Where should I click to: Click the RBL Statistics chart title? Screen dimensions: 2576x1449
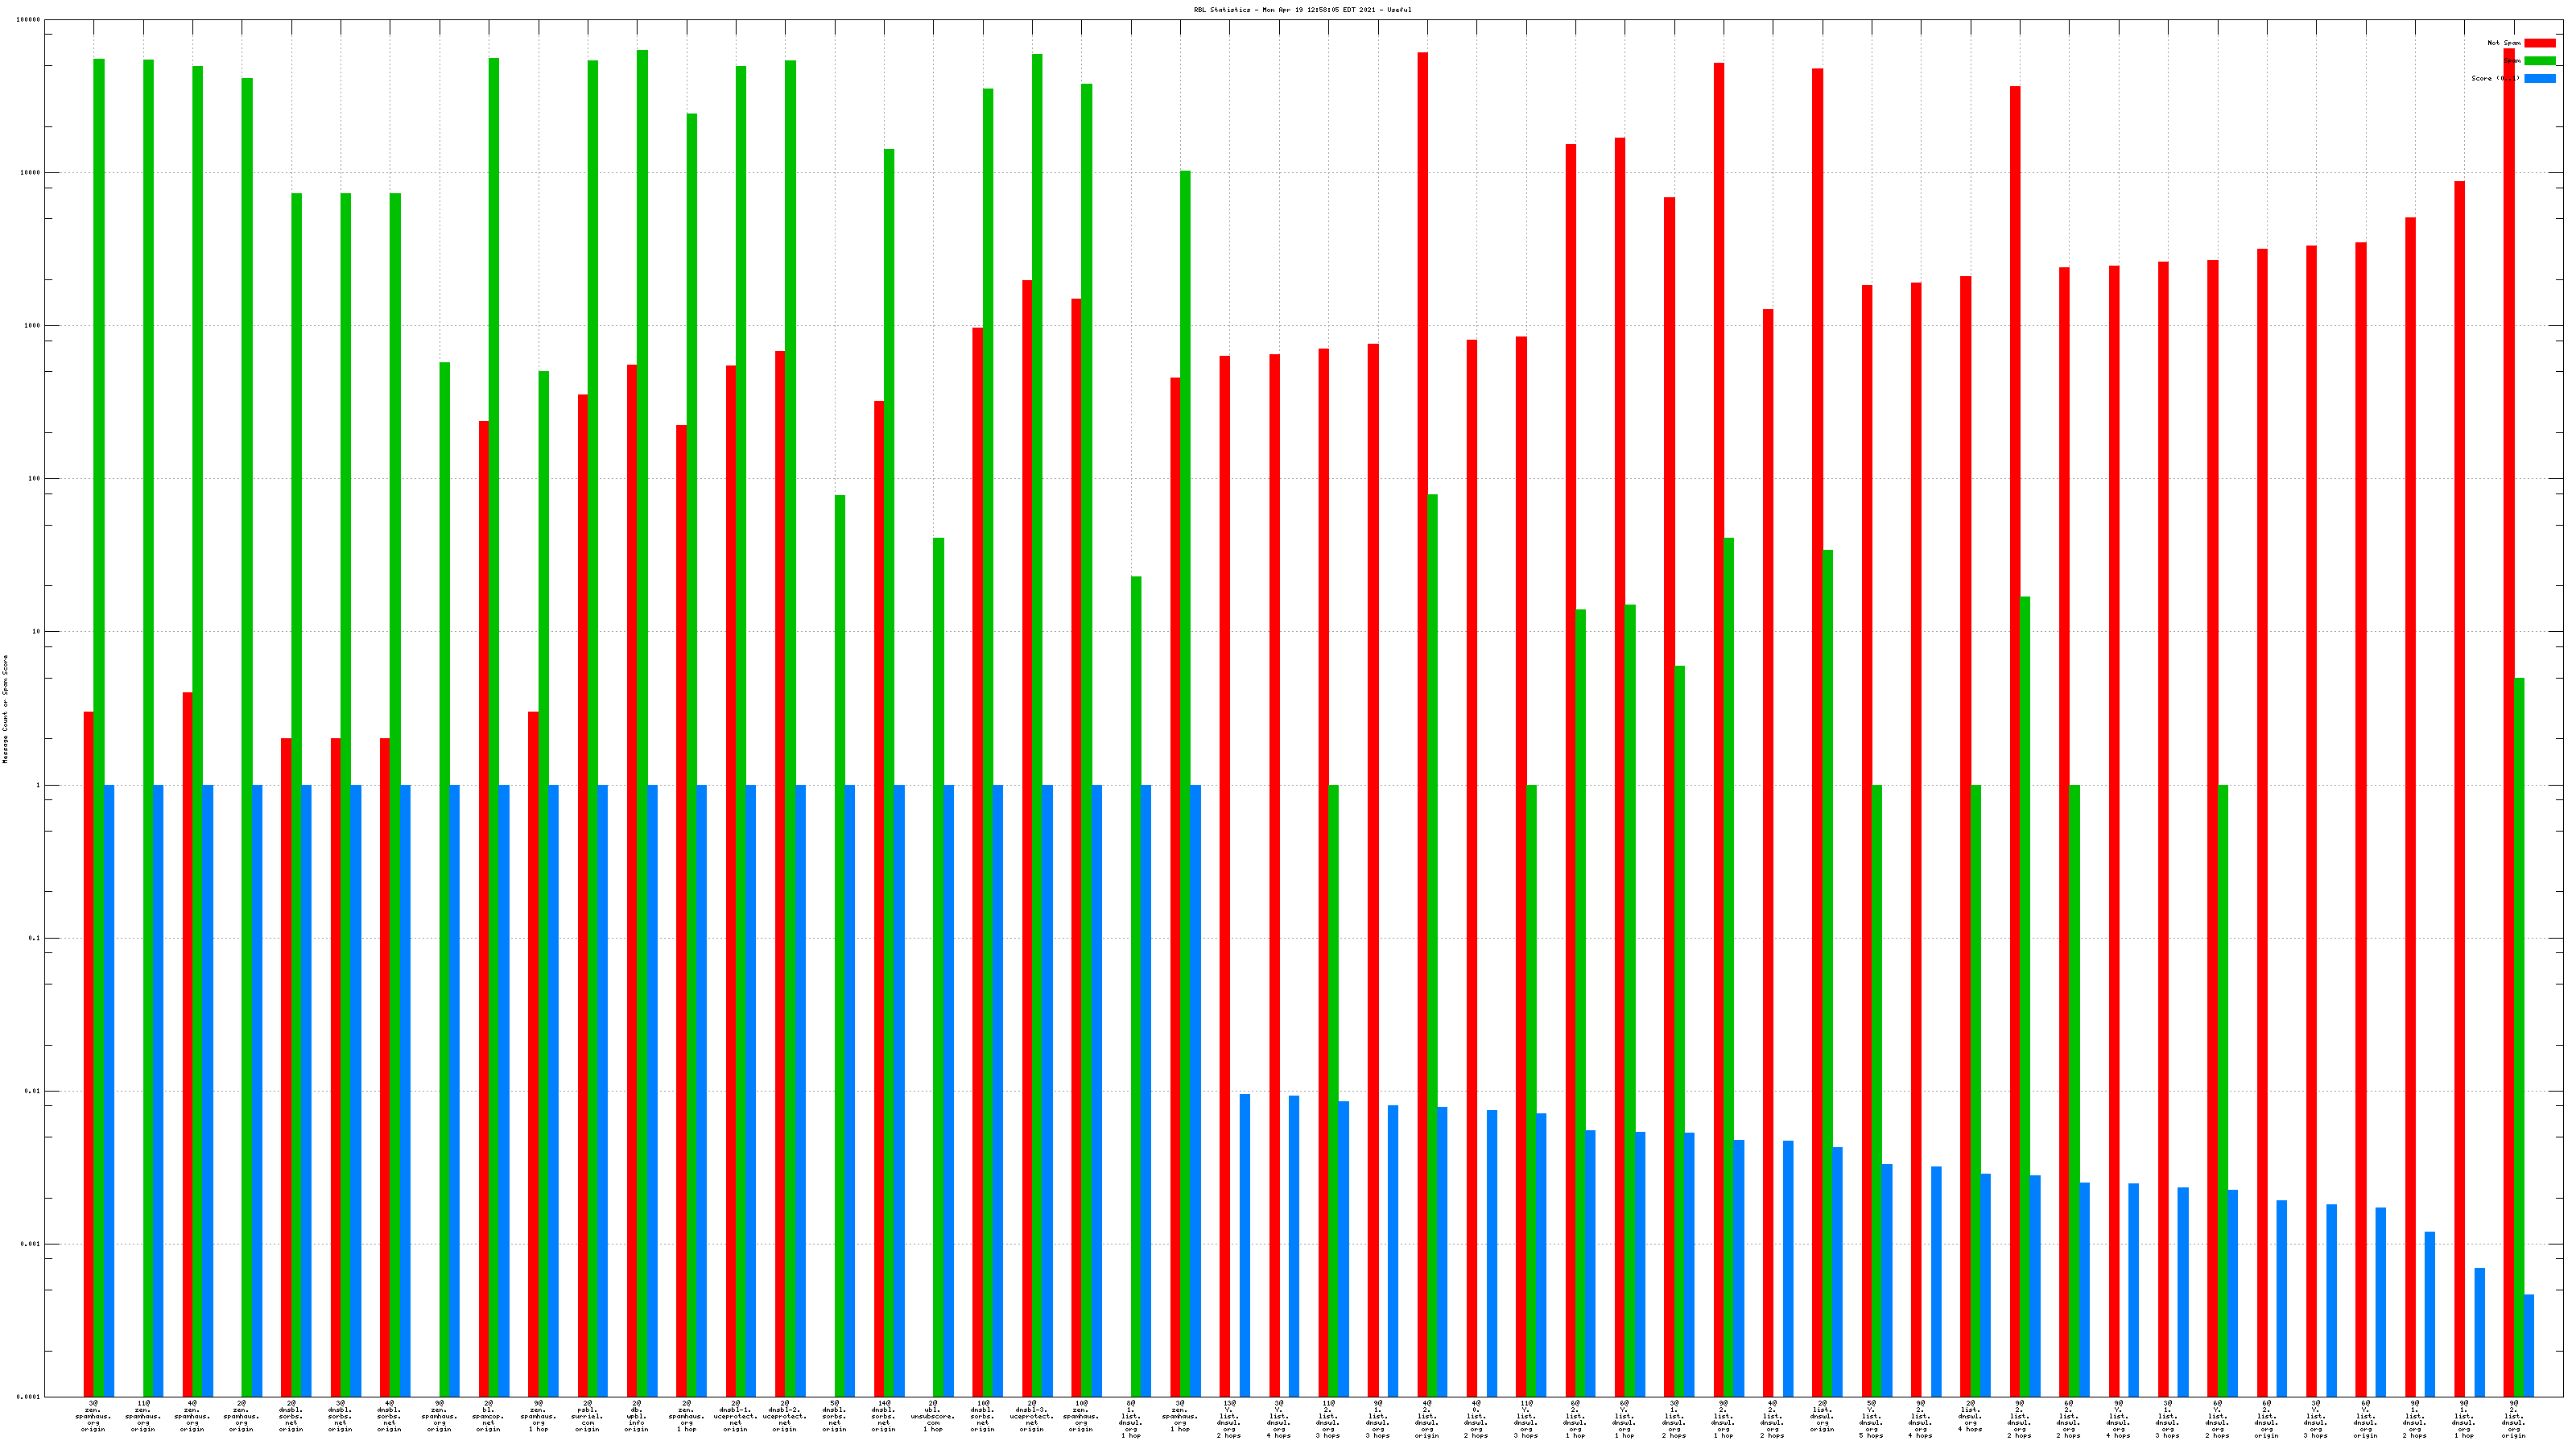click(x=1302, y=10)
